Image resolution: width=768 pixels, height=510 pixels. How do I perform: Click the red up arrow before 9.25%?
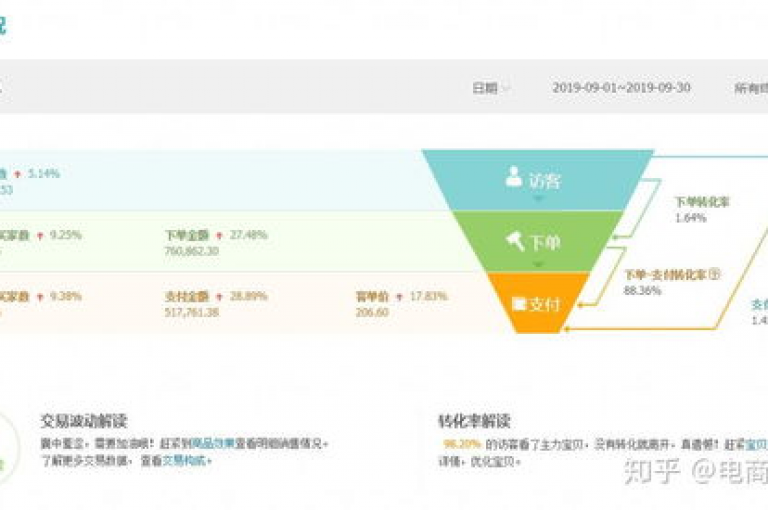point(40,236)
